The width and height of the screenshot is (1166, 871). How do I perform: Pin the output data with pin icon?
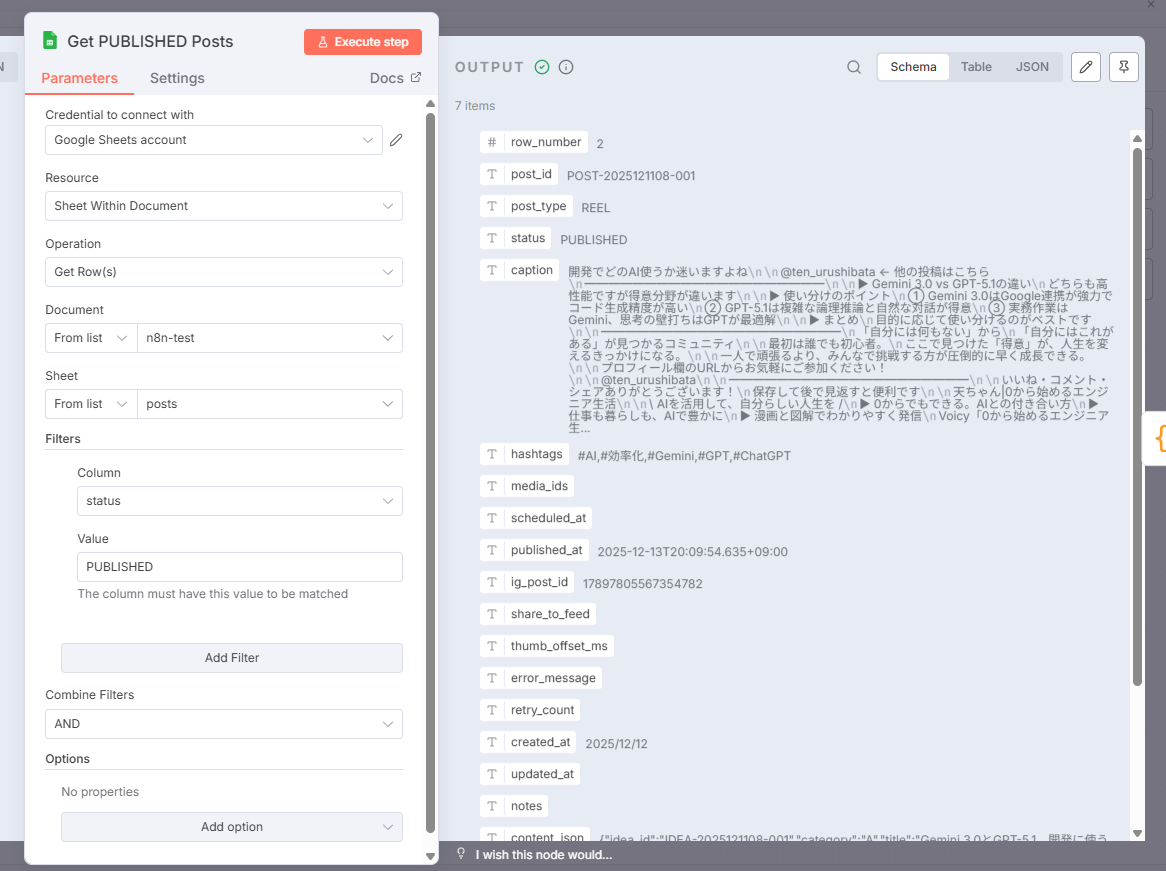[1124, 67]
